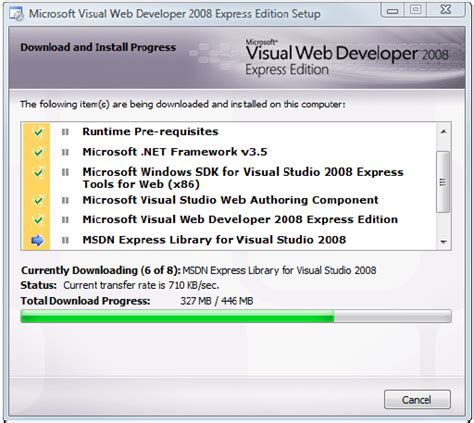This screenshot has width=474, height=423.
Task: Click the 327 MB / 446 MB value
Action: point(217,301)
